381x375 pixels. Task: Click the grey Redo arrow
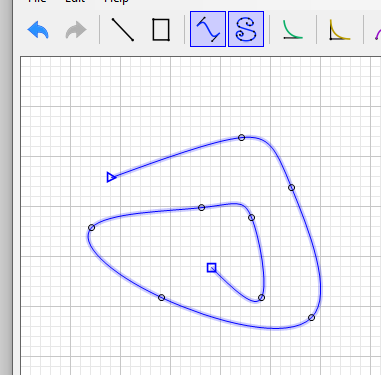pos(76,30)
